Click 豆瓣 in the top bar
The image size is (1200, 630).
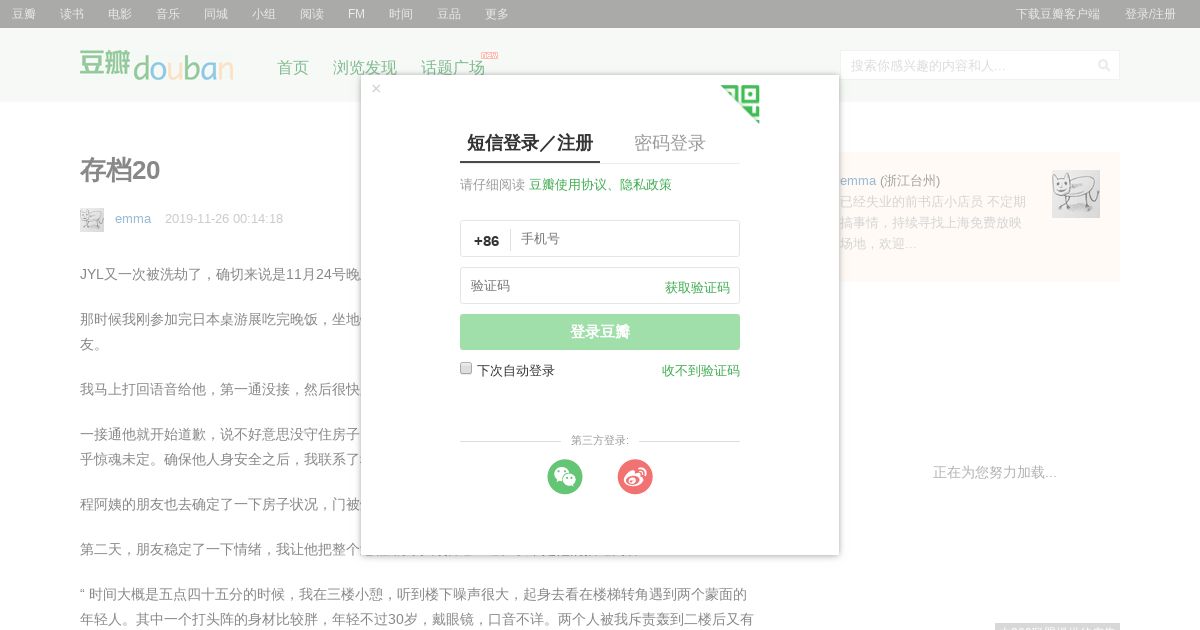[24, 14]
